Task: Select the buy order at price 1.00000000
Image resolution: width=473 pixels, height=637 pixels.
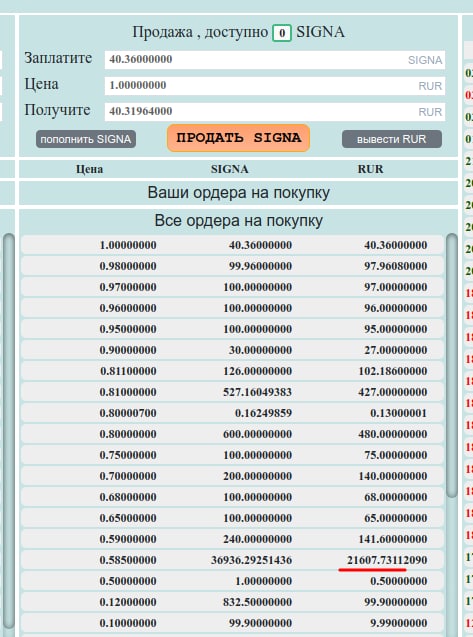Action: pos(232,245)
